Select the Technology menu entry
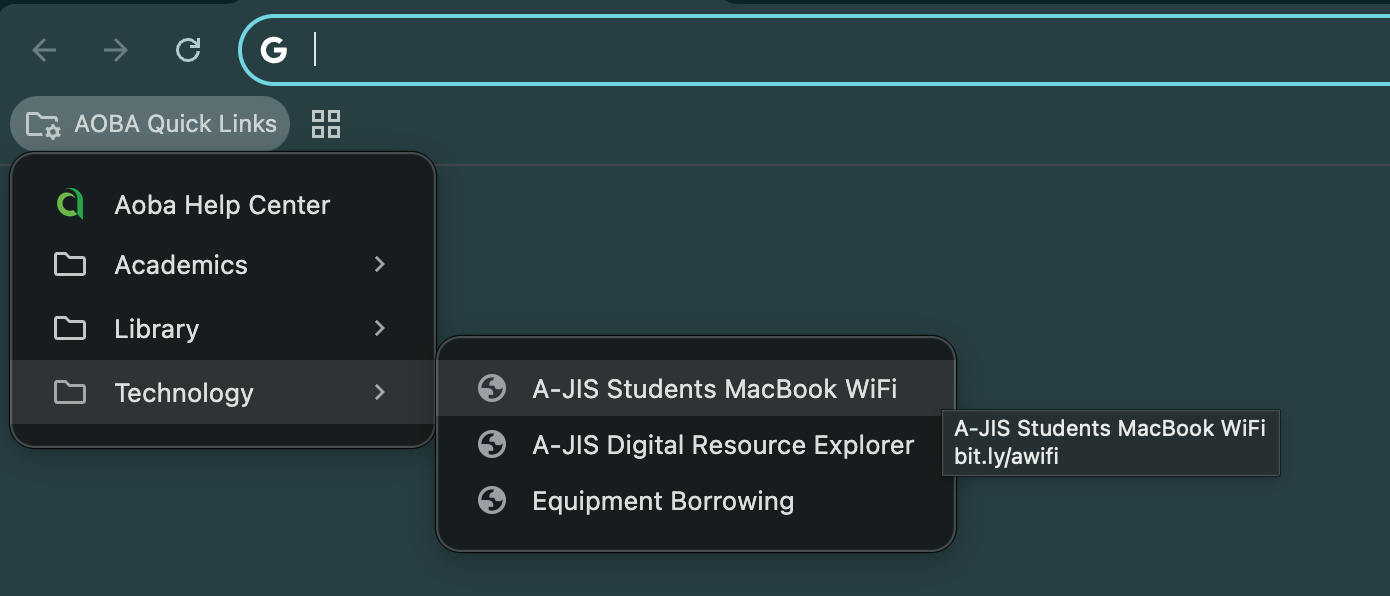 click(x=223, y=392)
